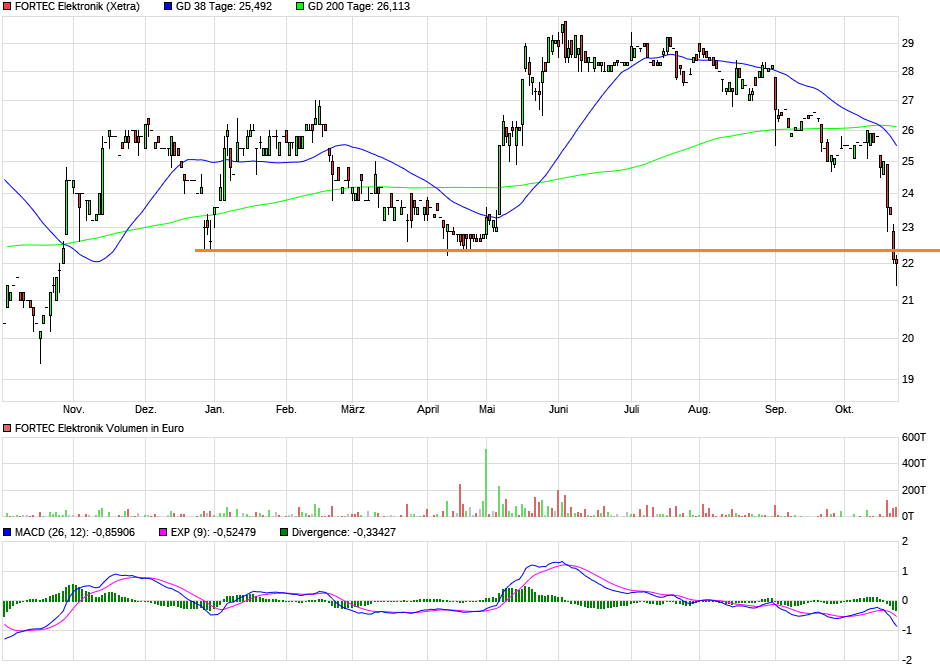
Task: Click the 19 price axis label
Action: 908,379
